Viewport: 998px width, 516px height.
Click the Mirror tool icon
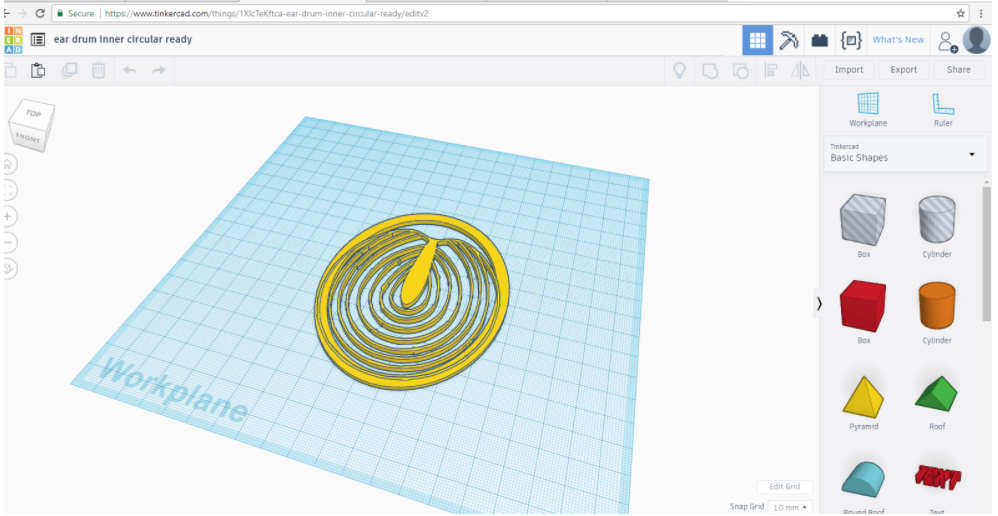coord(800,70)
